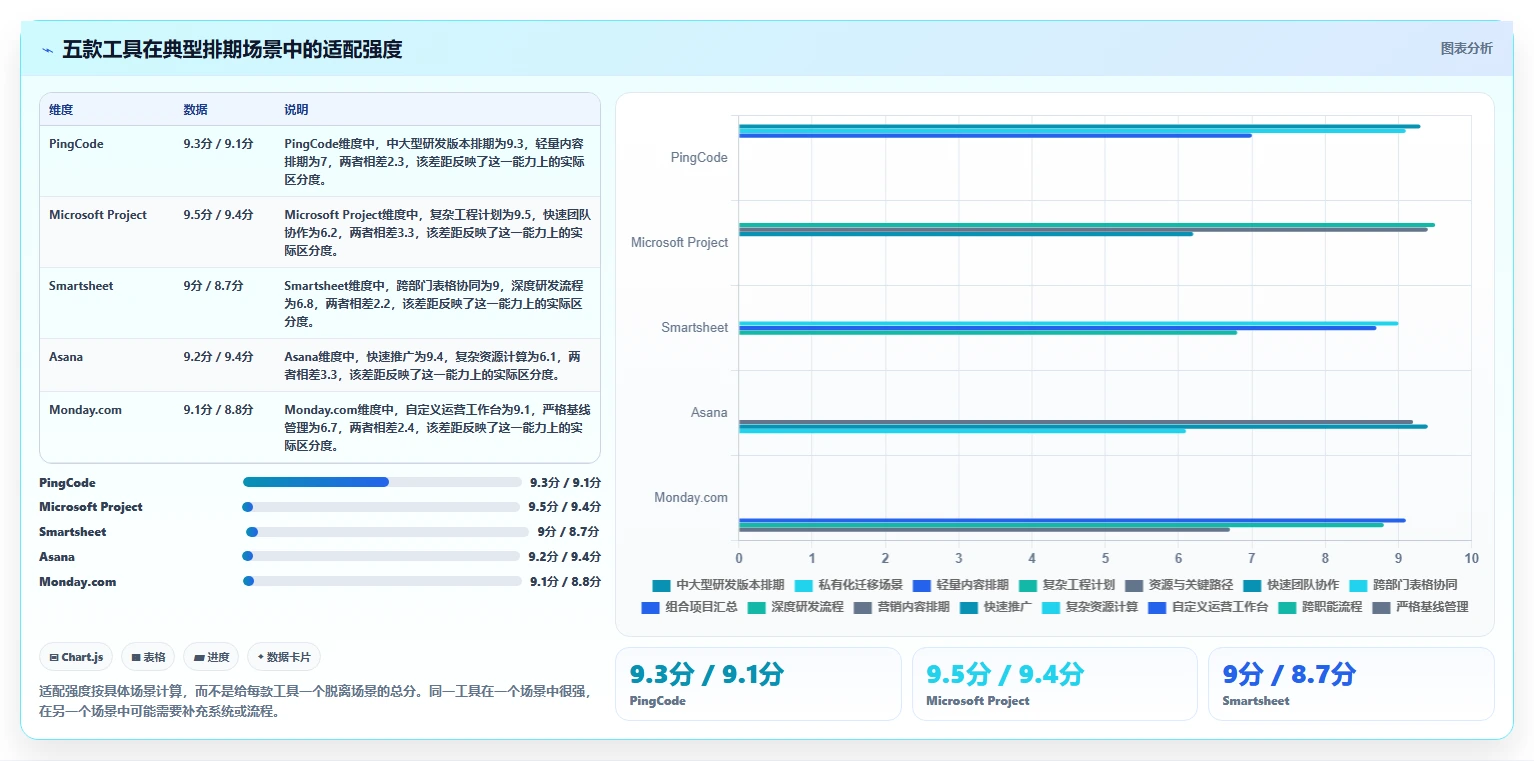The width and height of the screenshot is (1534, 761).
Task: Click the Smartsheet progress bar
Action: (x=387, y=532)
